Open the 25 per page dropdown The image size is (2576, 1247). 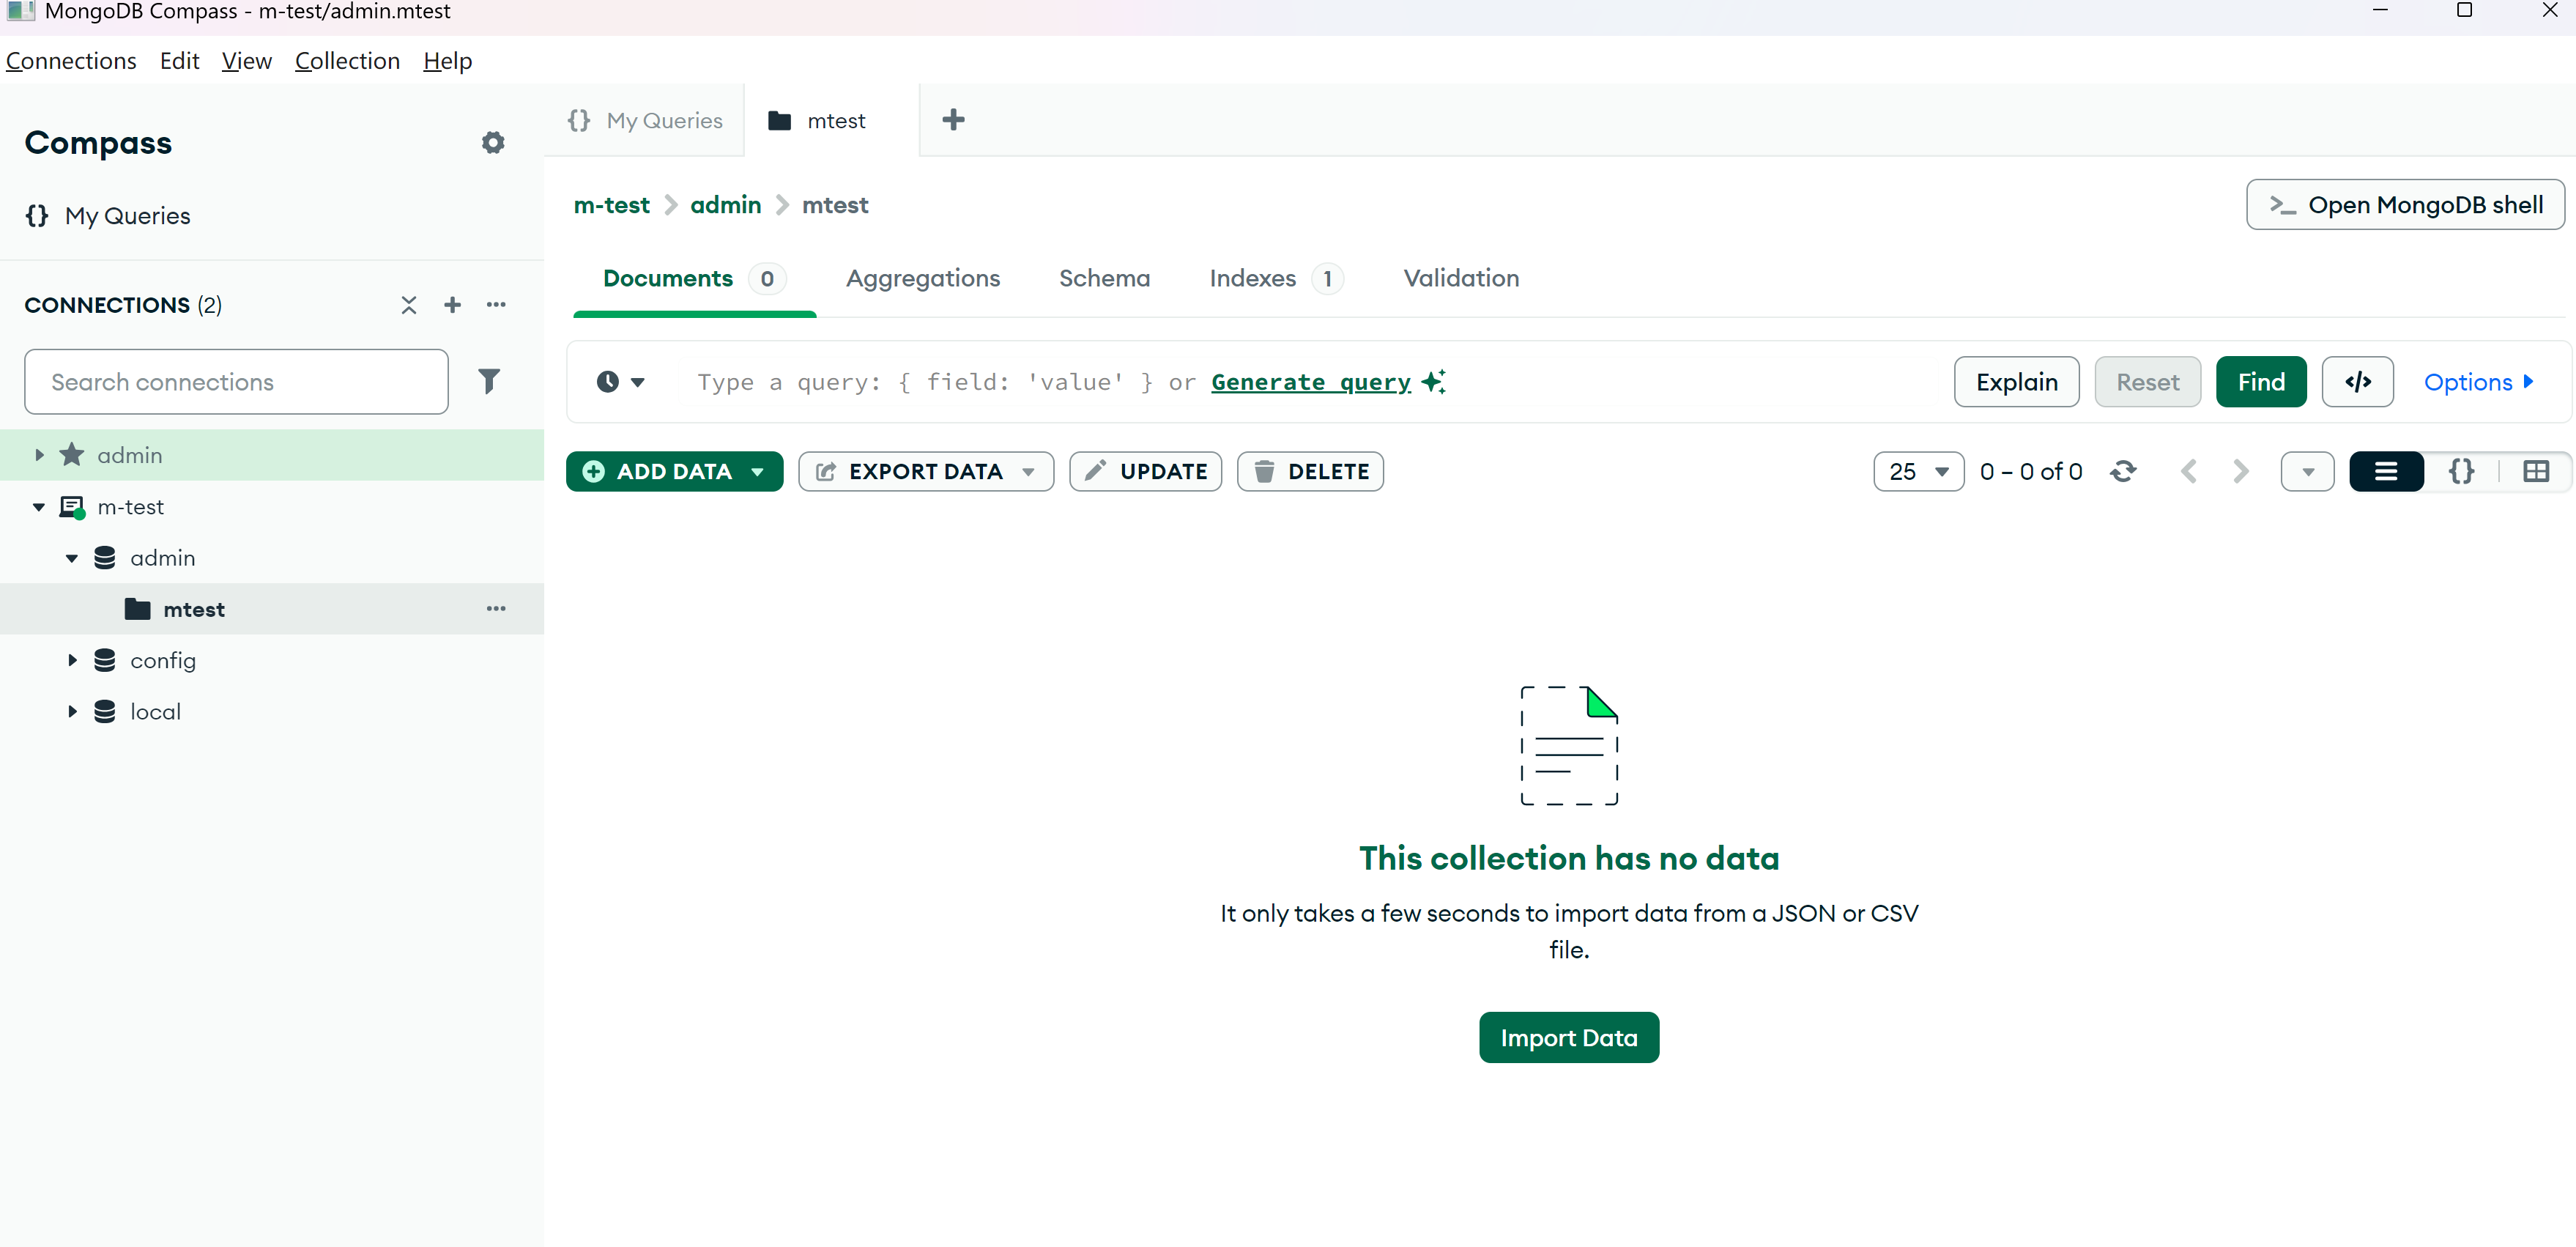1917,471
